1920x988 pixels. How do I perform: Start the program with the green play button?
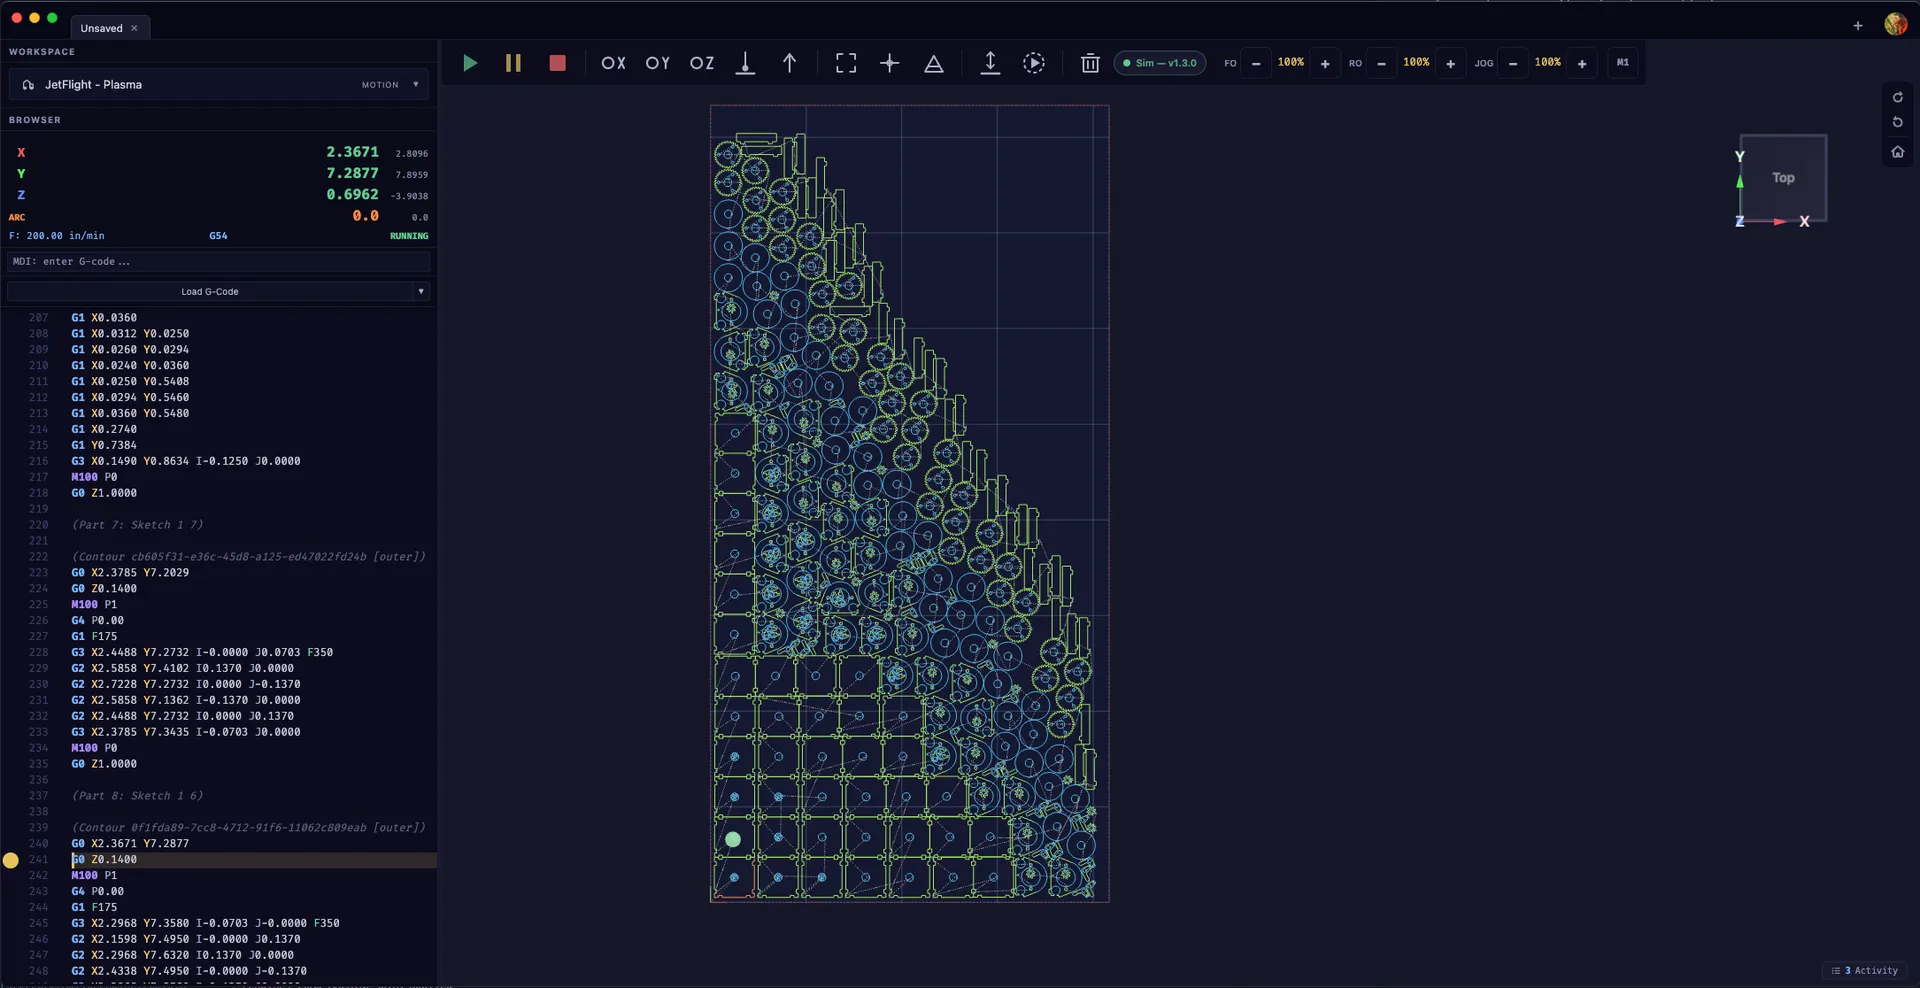(x=470, y=63)
